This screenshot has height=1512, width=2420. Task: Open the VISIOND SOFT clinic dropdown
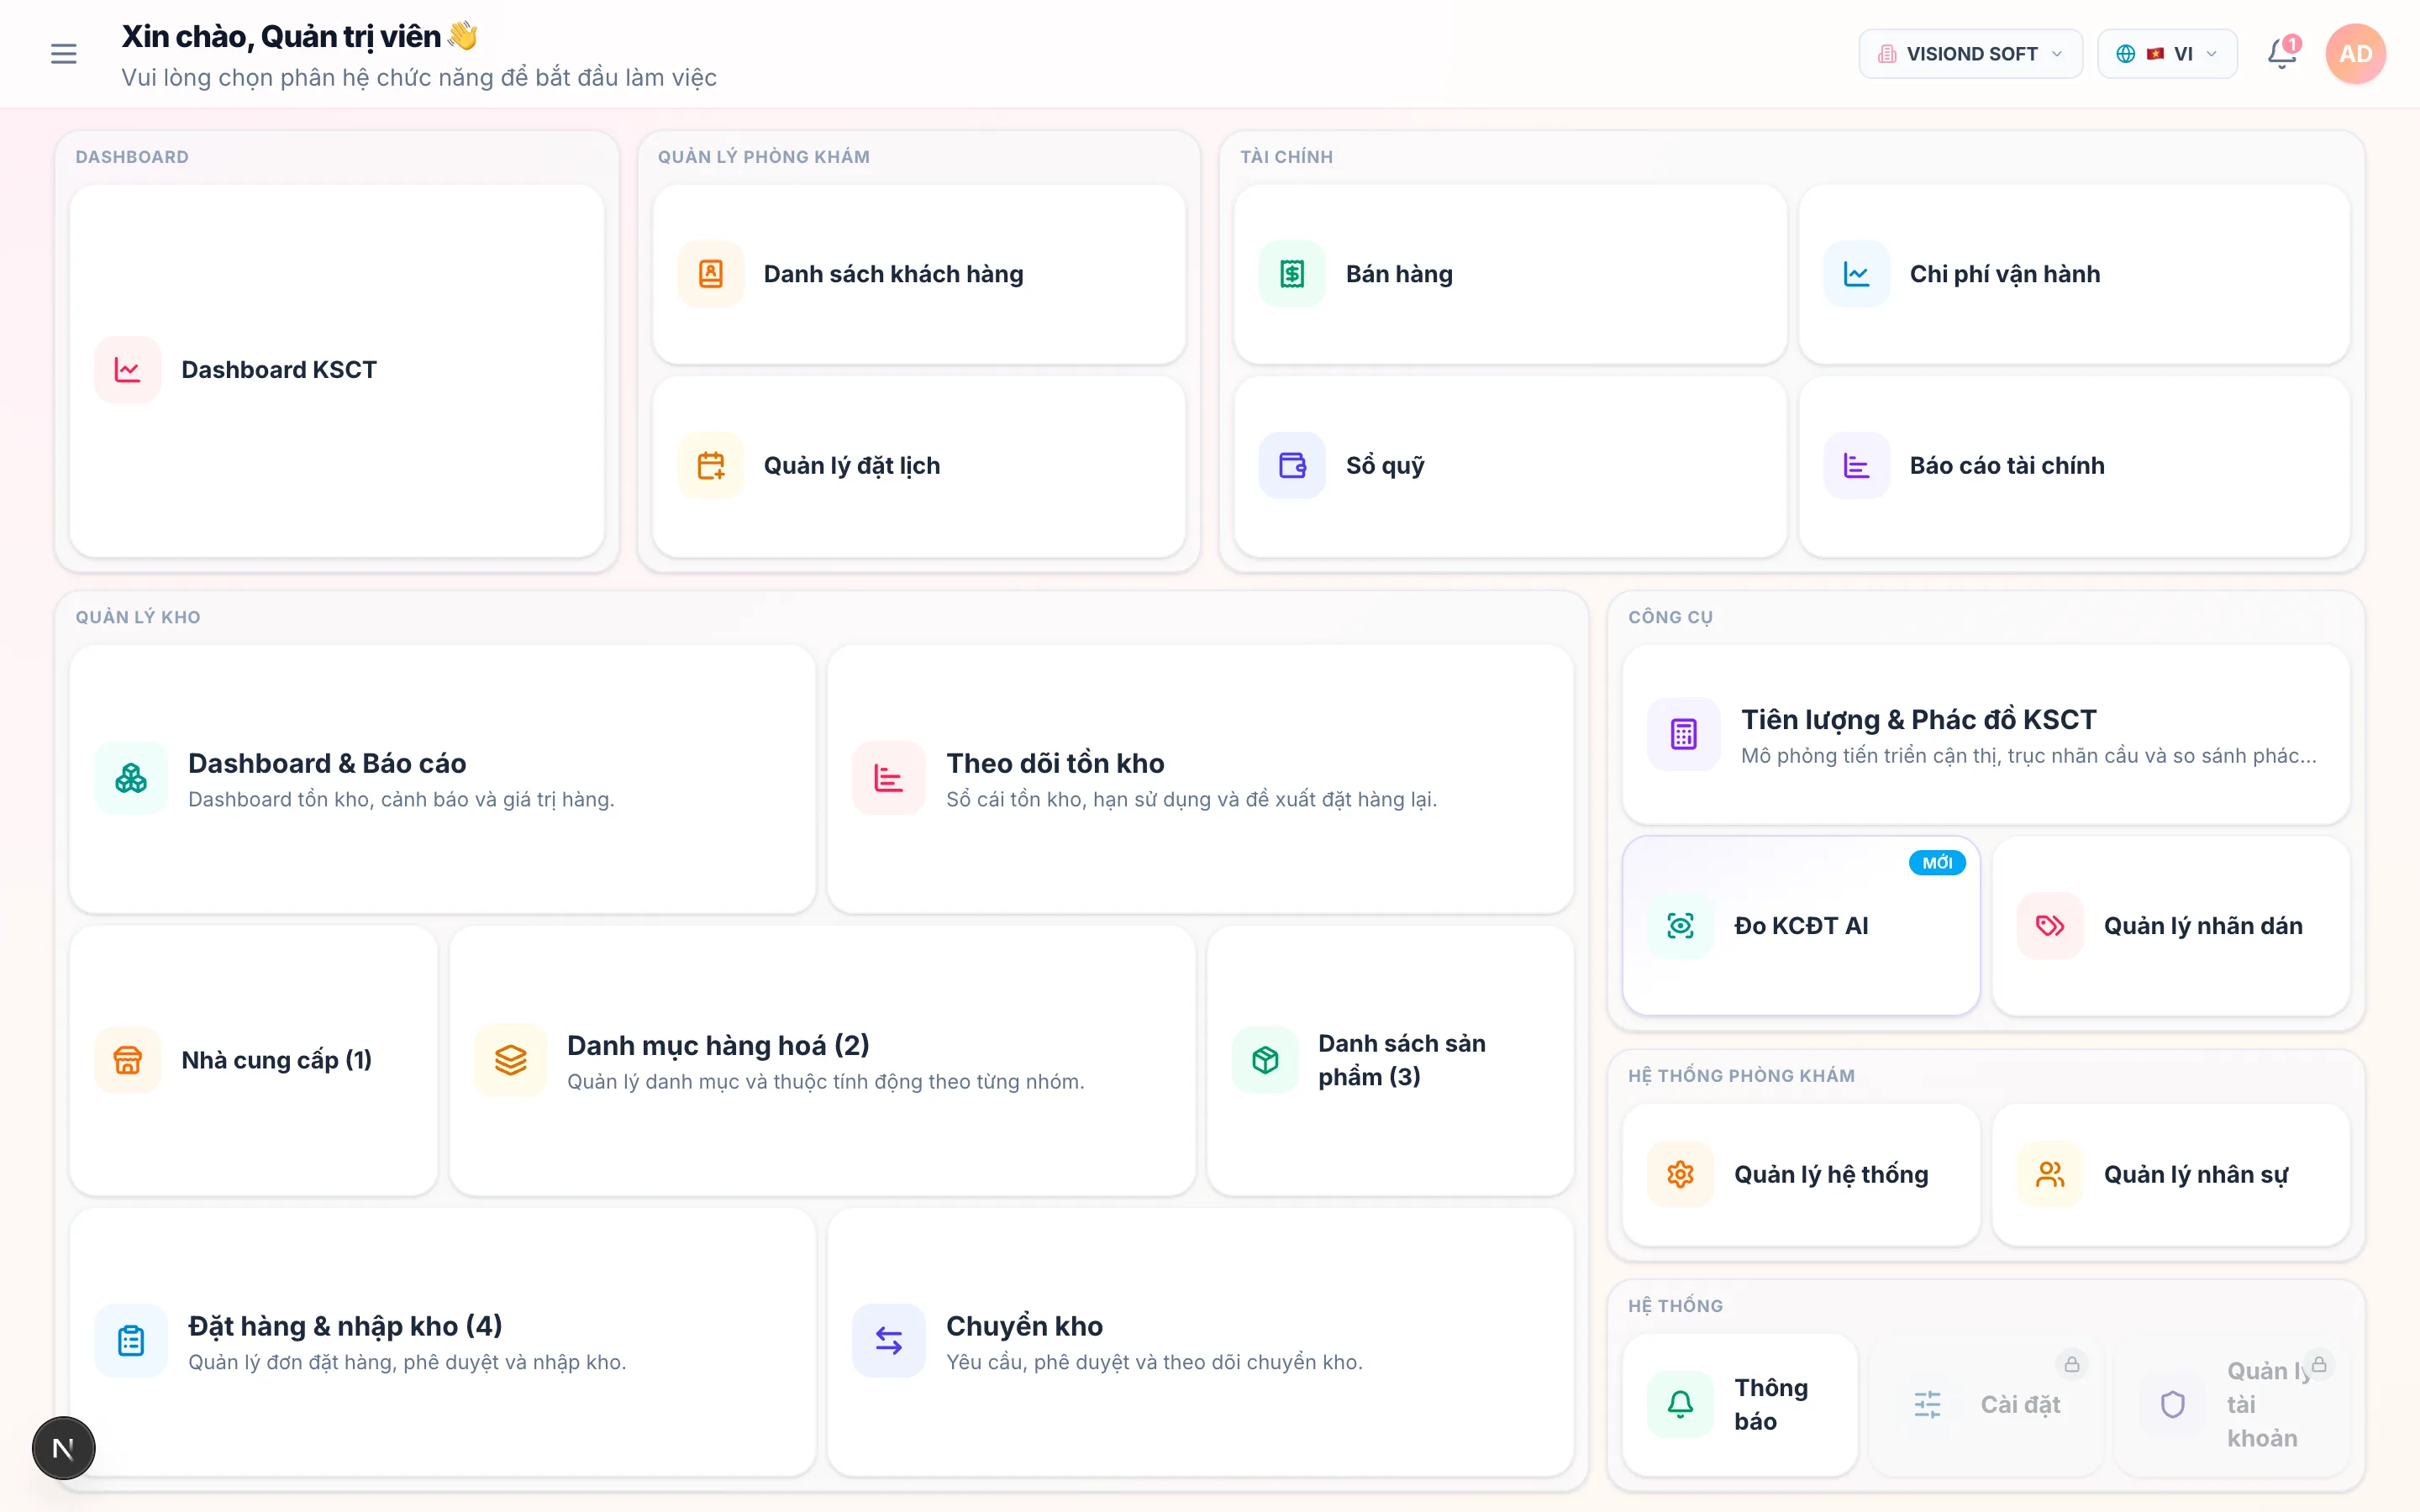[1970, 54]
